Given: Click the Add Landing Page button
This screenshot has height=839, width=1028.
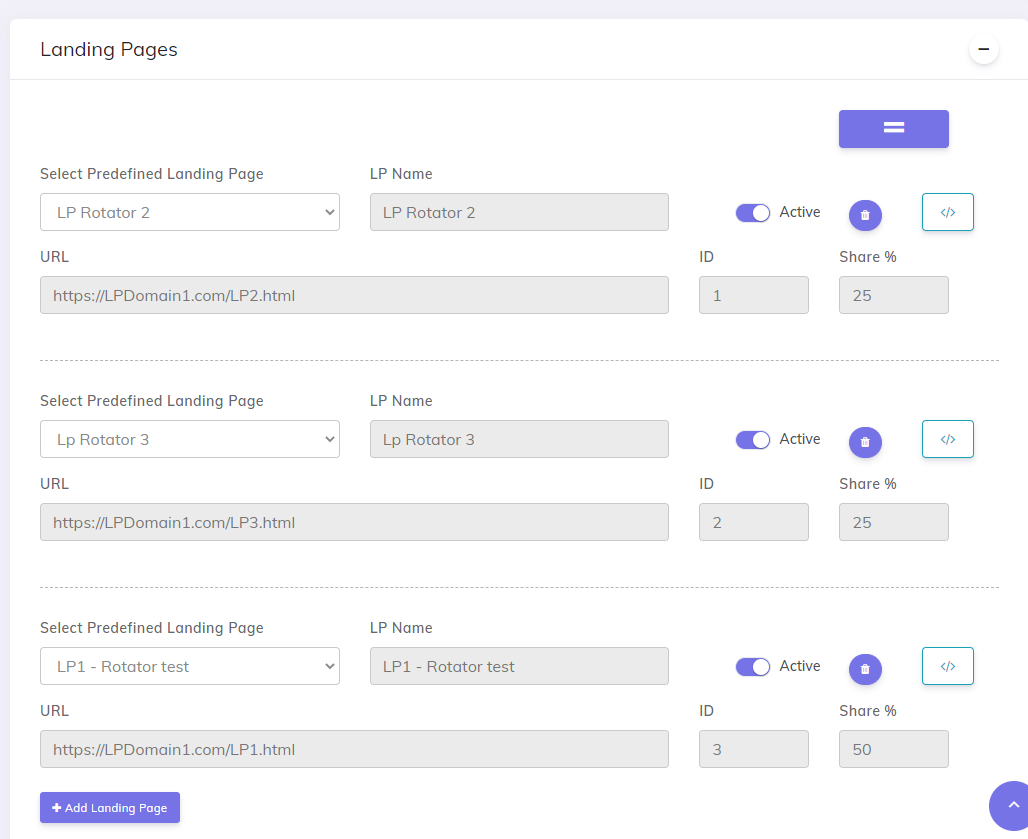Looking at the screenshot, I should (109, 807).
